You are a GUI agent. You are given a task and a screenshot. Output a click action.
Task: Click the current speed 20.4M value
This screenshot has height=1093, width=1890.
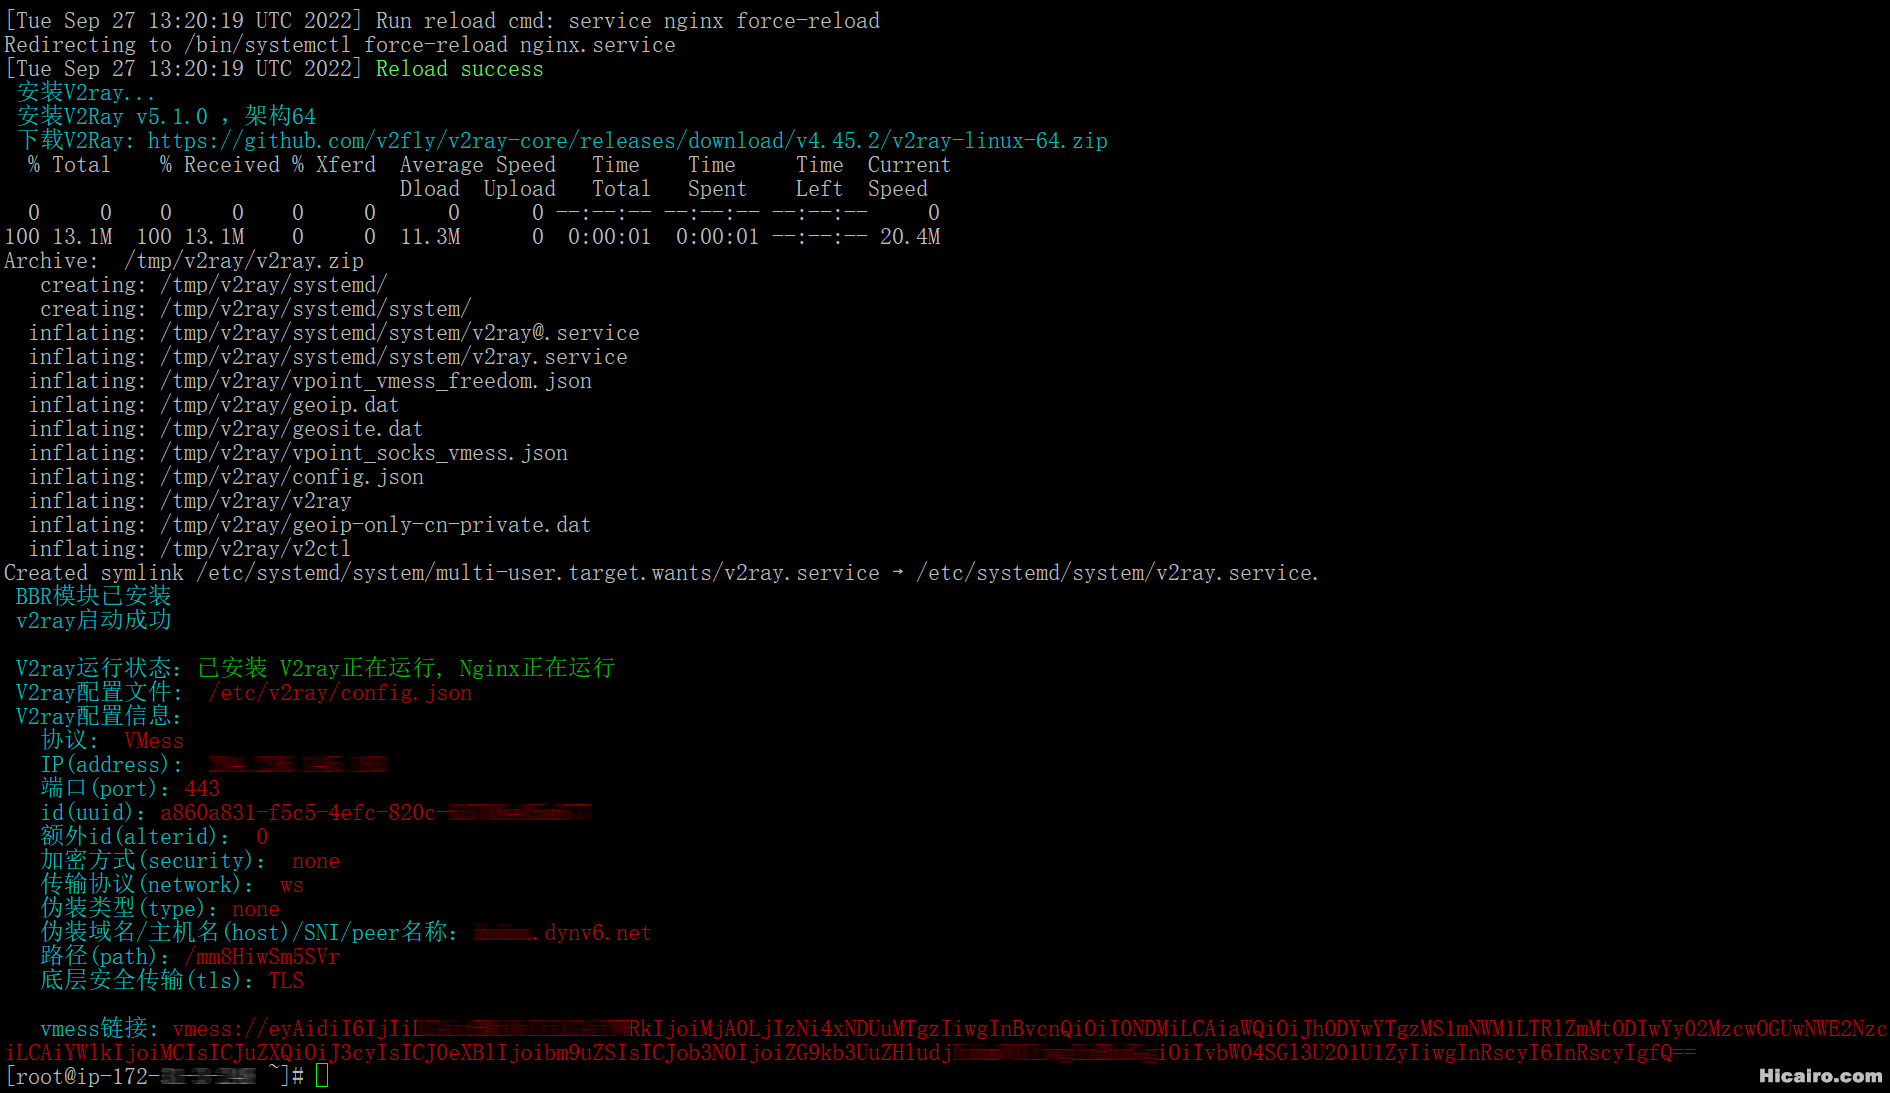pyautogui.click(x=910, y=237)
